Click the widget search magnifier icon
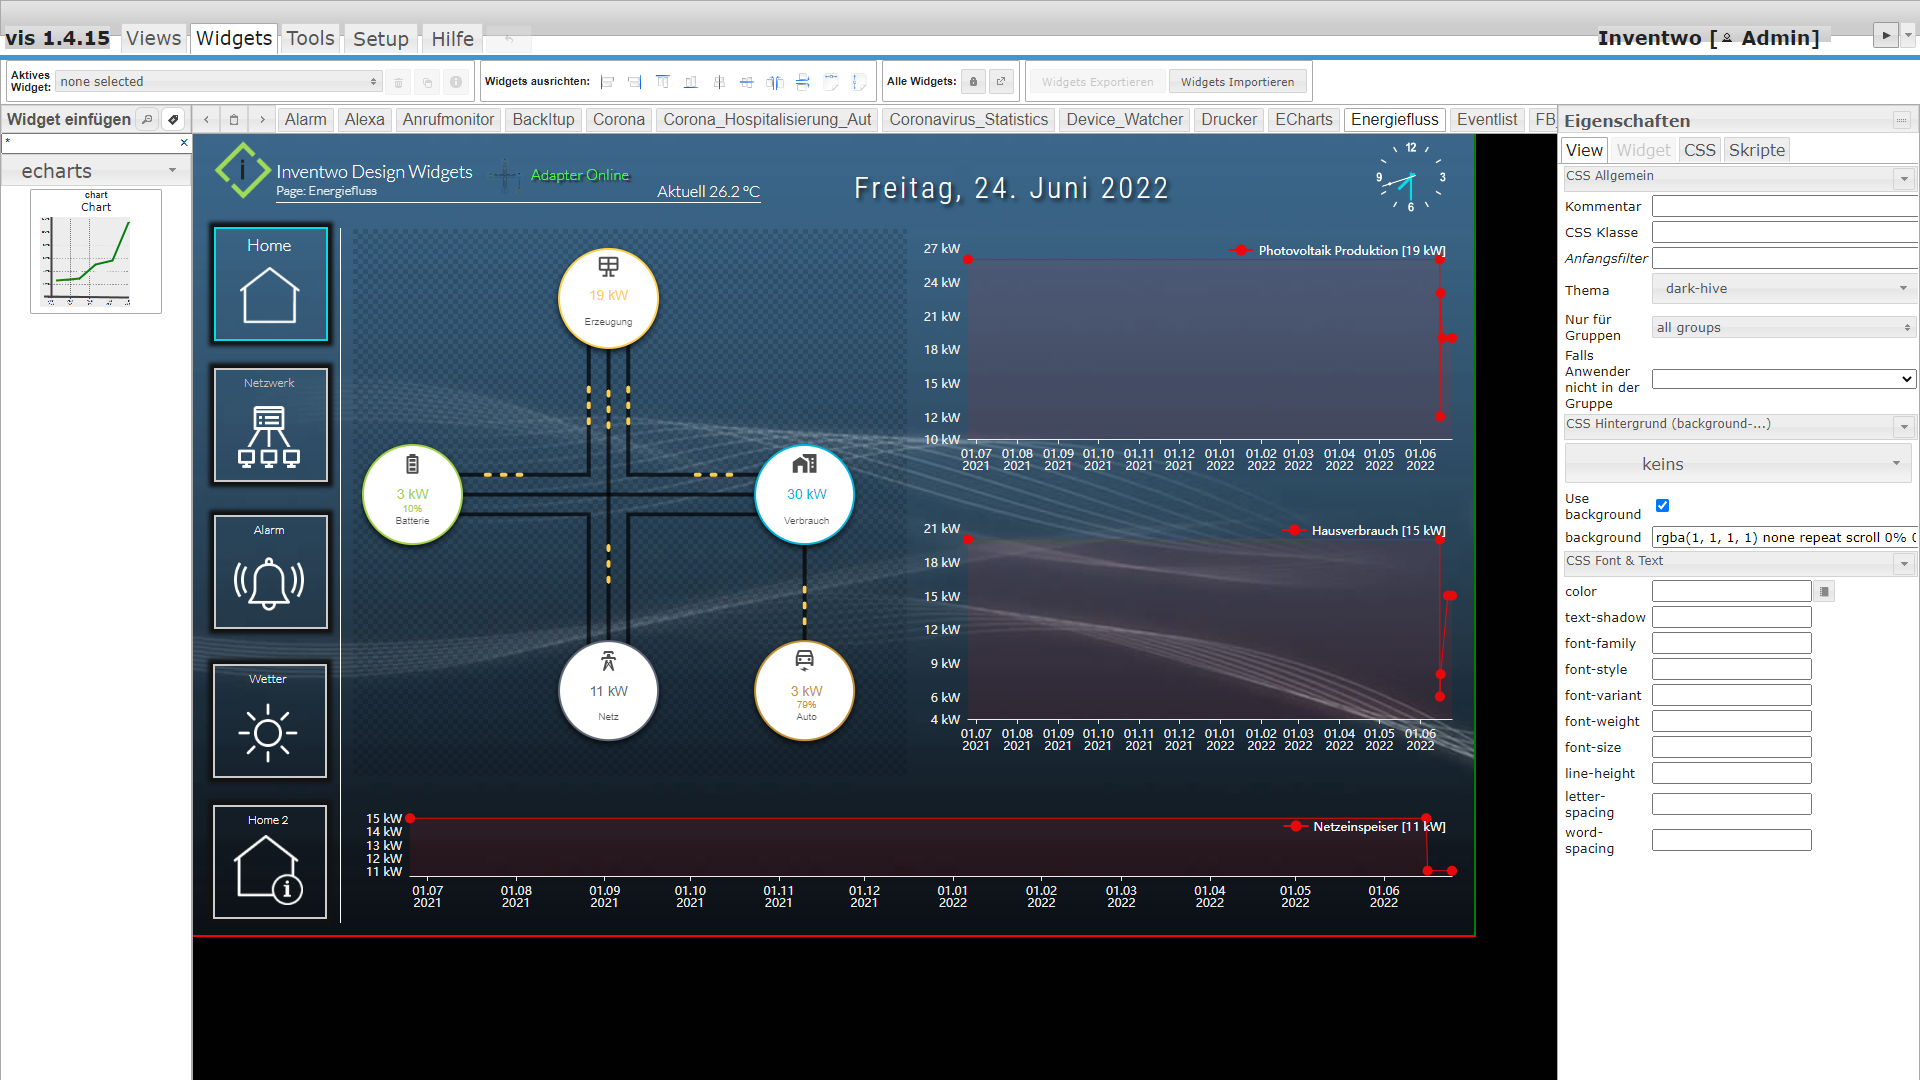The width and height of the screenshot is (1920, 1080). (147, 119)
